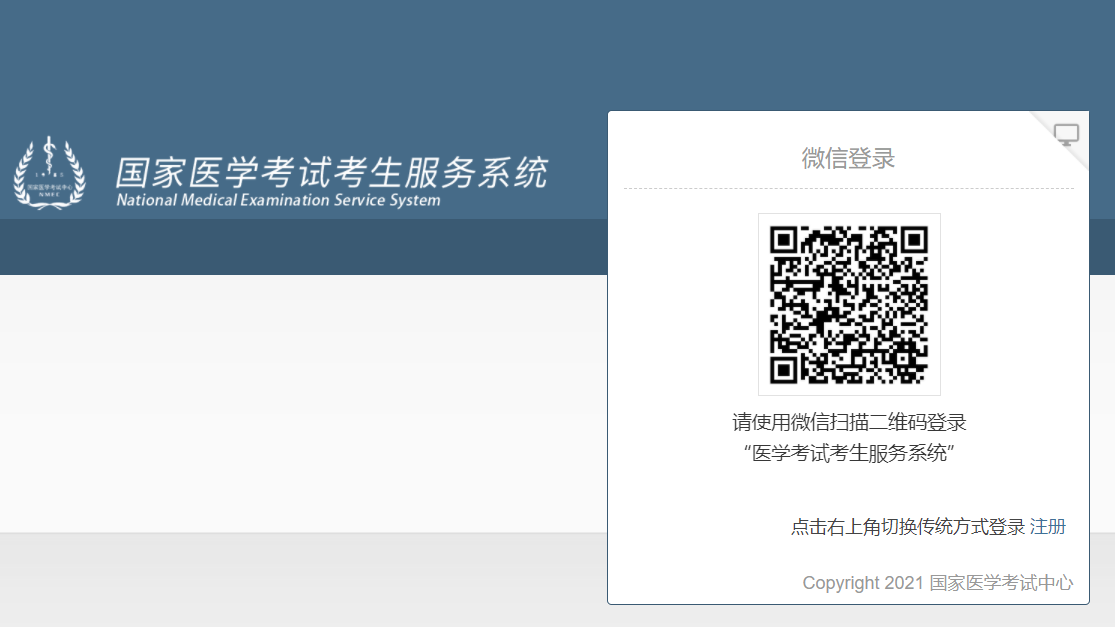Image resolution: width=1115 pixels, height=627 pixels.
Task: Click the 微信登录 panel heading
Action: click(848, 158)
